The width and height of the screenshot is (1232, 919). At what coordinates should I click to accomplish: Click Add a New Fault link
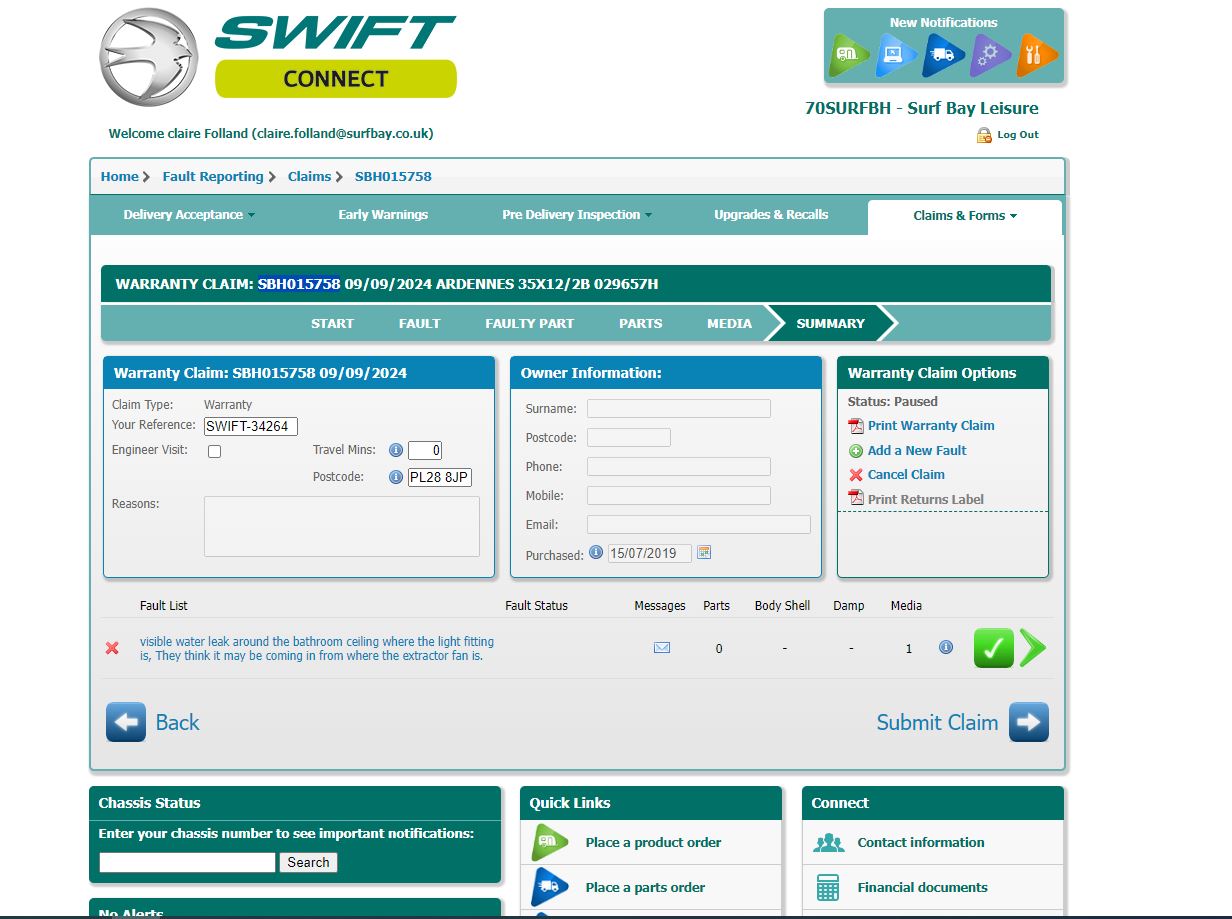pyautogui.click(x=917, y=451)
